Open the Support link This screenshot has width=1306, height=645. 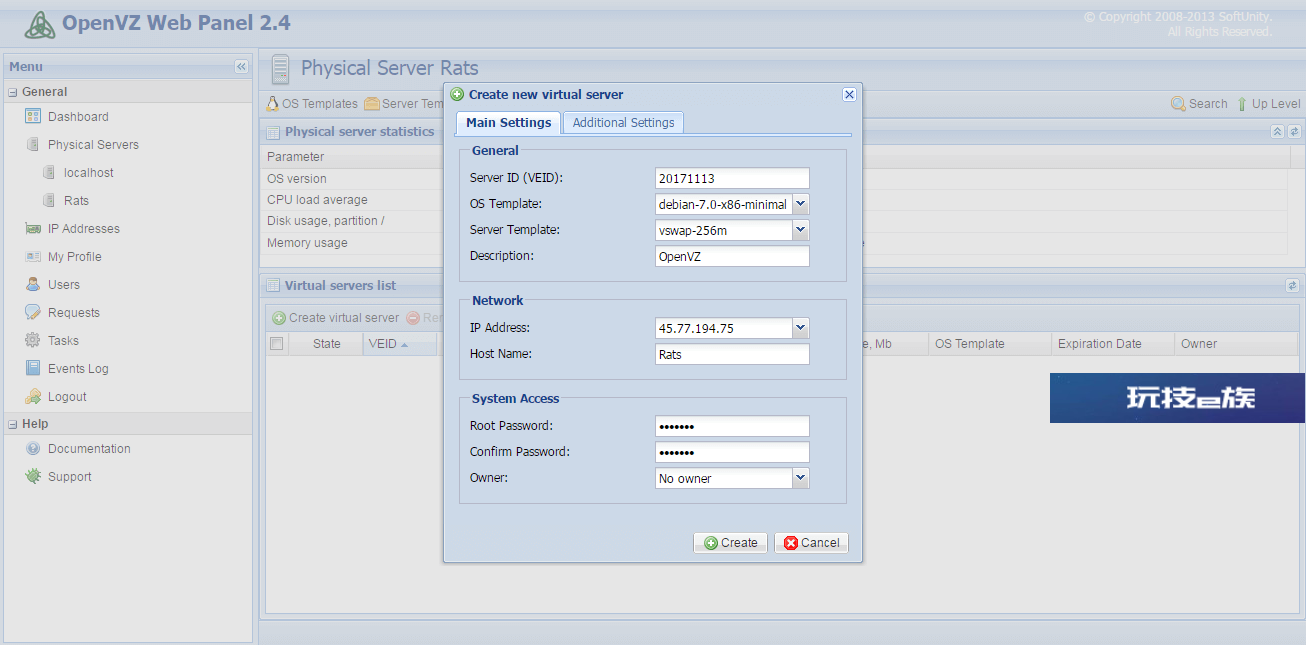70,477
